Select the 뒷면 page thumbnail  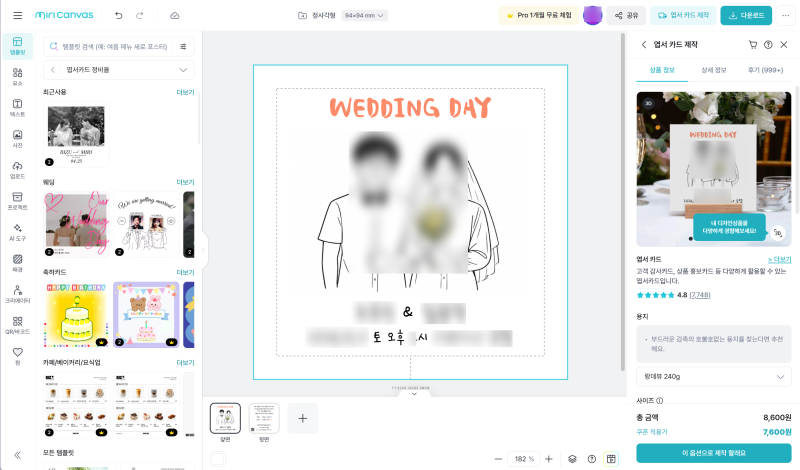(264, 418)
